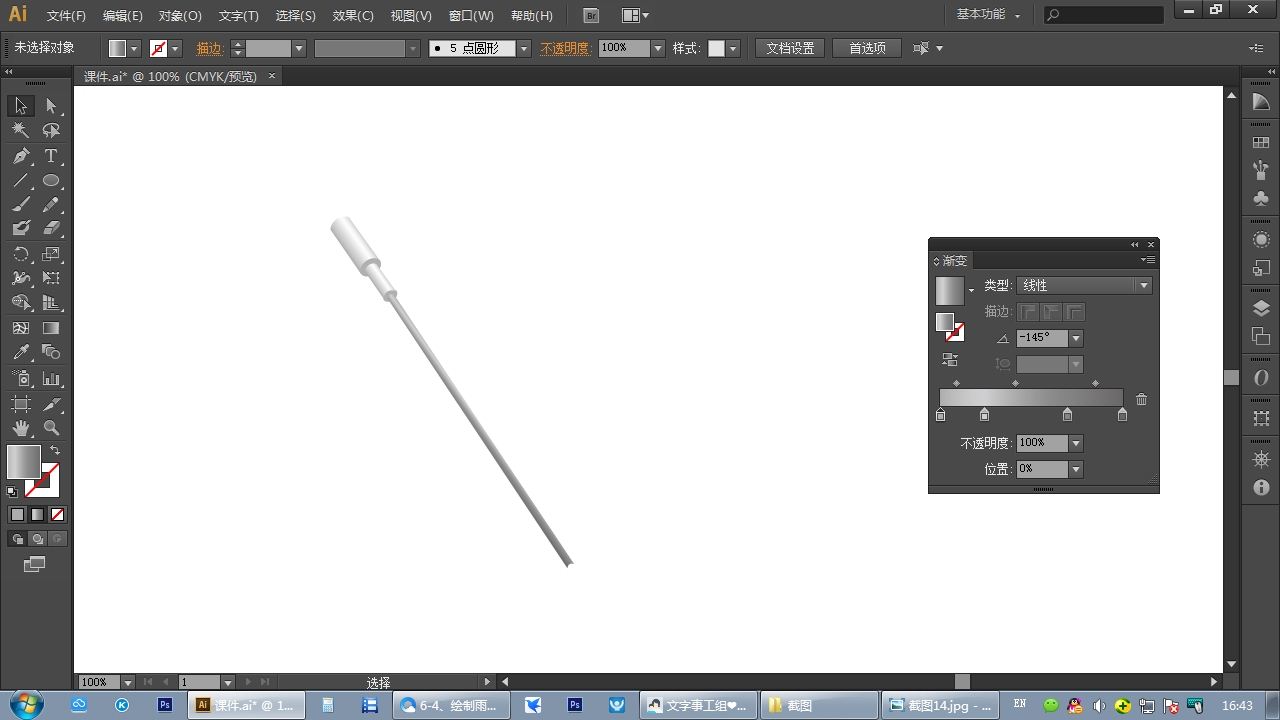Image resolution: width=1280 pixels, height=720 pixels.
Task: Select the Pen tool
Action: [x=21, y=156]
